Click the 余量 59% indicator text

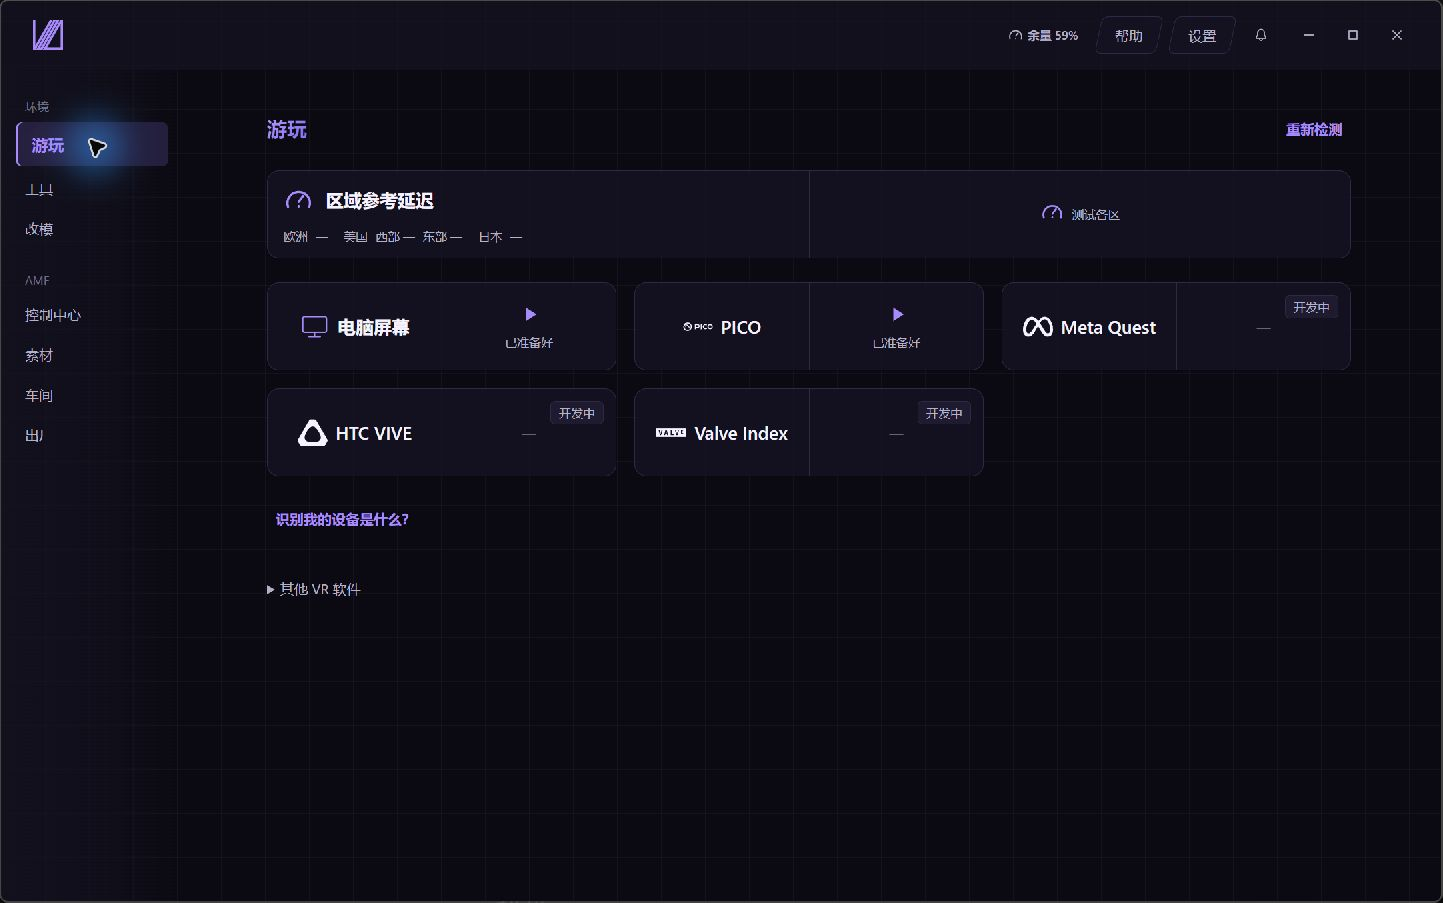[1052, 35]
